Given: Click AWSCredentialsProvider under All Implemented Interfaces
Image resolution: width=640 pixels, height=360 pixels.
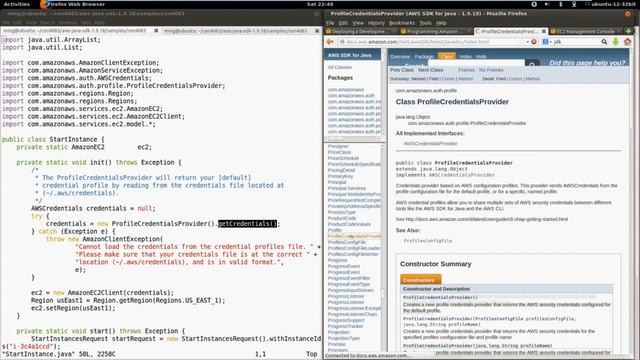Looking at the screenshot, I should click(430, 144).
